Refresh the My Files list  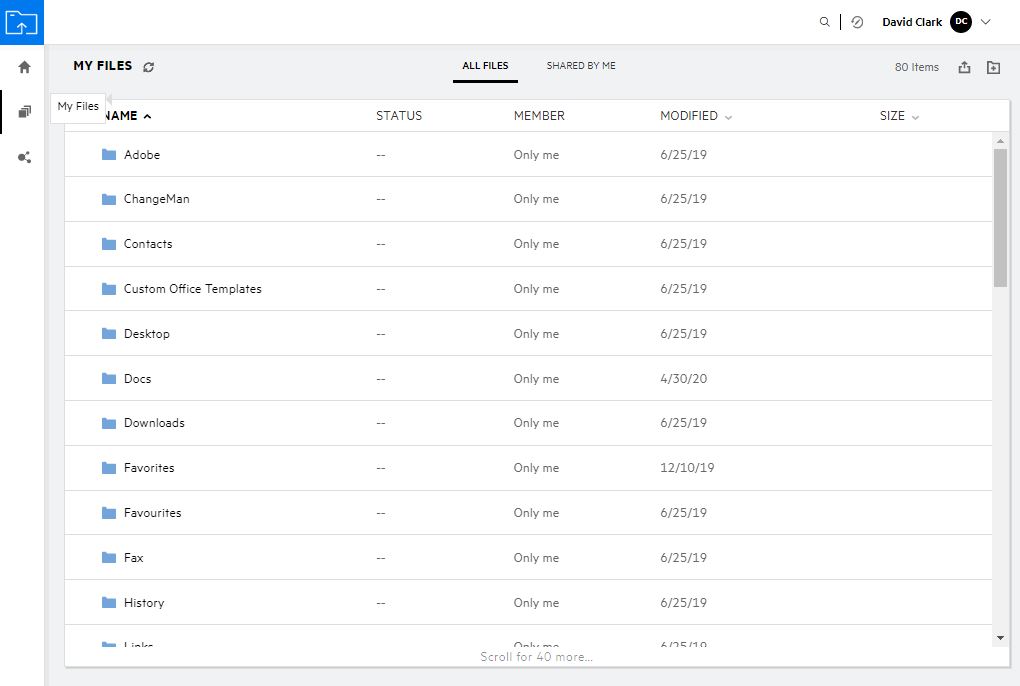point(149,67)
